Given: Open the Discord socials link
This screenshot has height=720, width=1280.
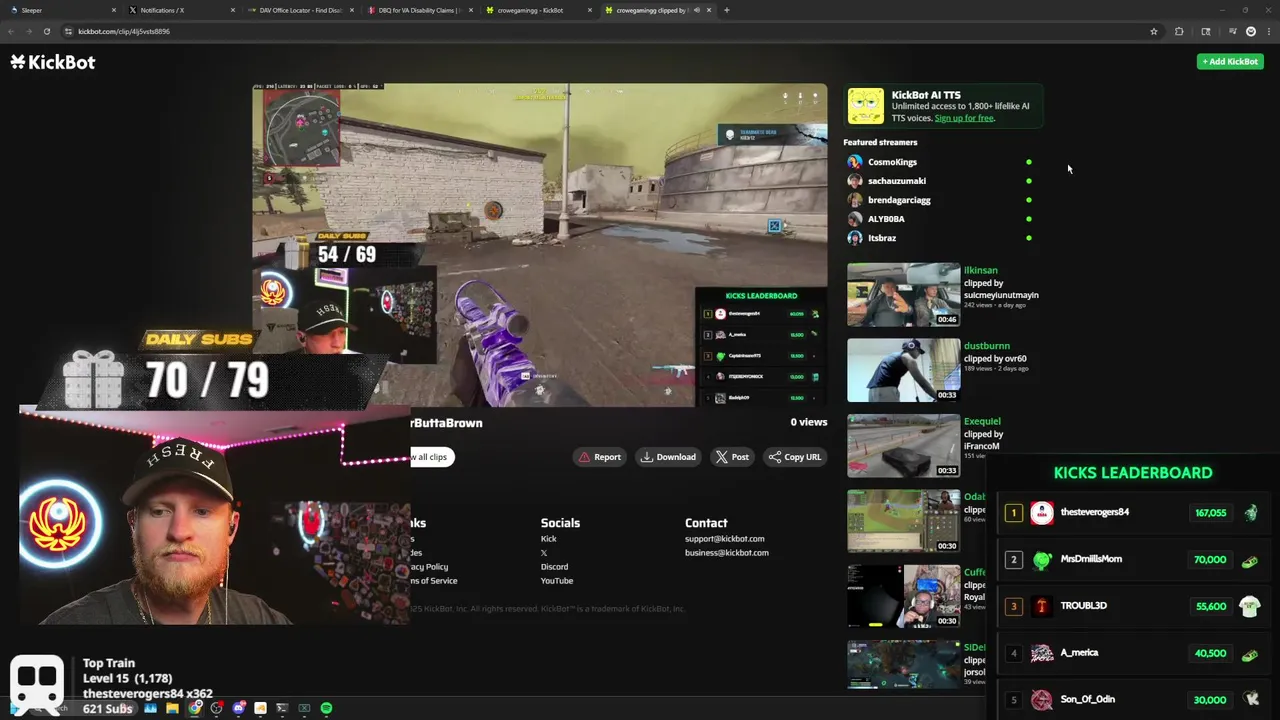Looking at the screenshot, I should pos(554,567).
